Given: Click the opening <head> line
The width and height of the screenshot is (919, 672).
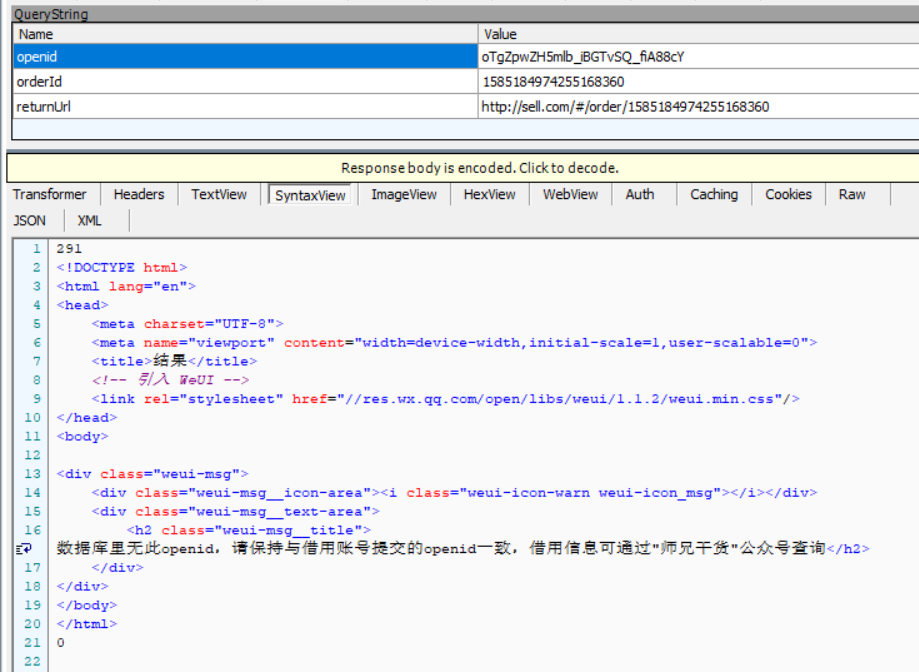Looking at the screenshot, I should coord(82,305).
